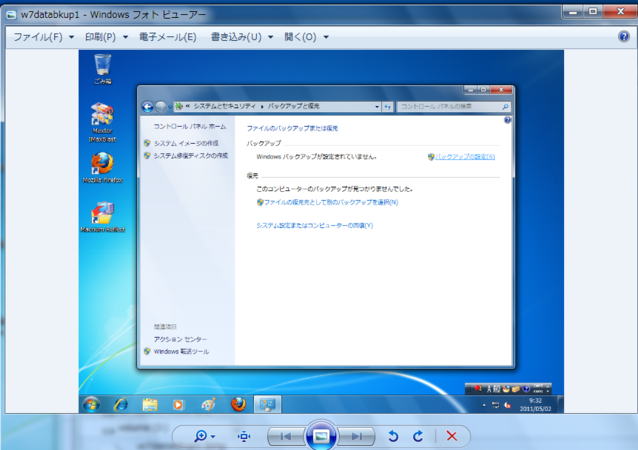Click バックアップと復元 breadcrumb
The image size is (638, 450).
click(293, 106)
